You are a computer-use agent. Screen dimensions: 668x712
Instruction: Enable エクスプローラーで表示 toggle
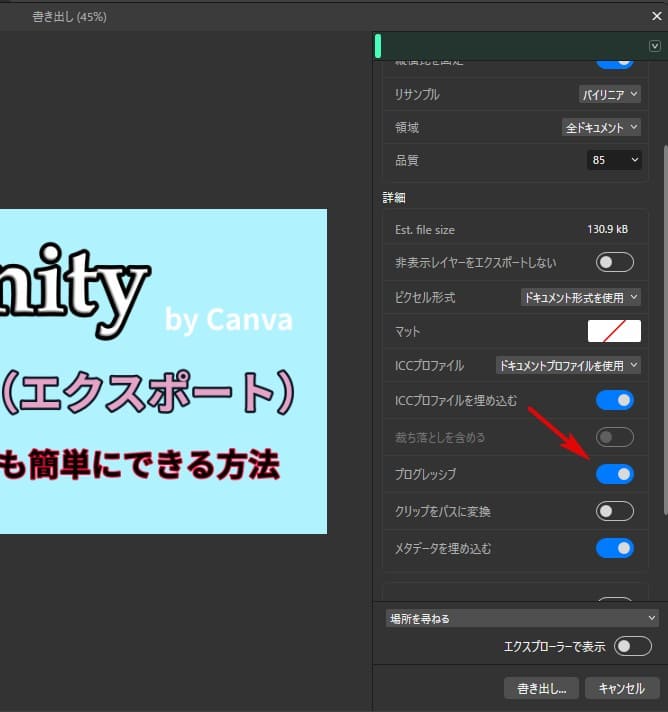633,646
